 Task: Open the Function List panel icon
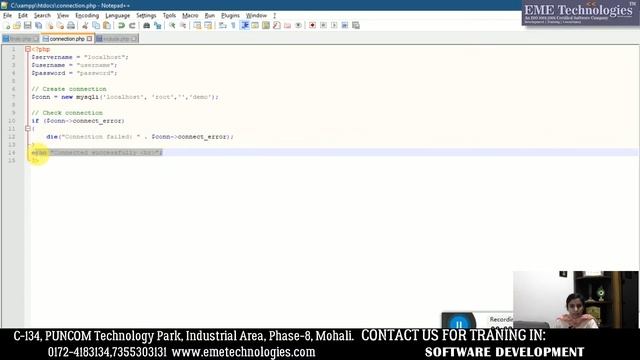tap(277, 25)
